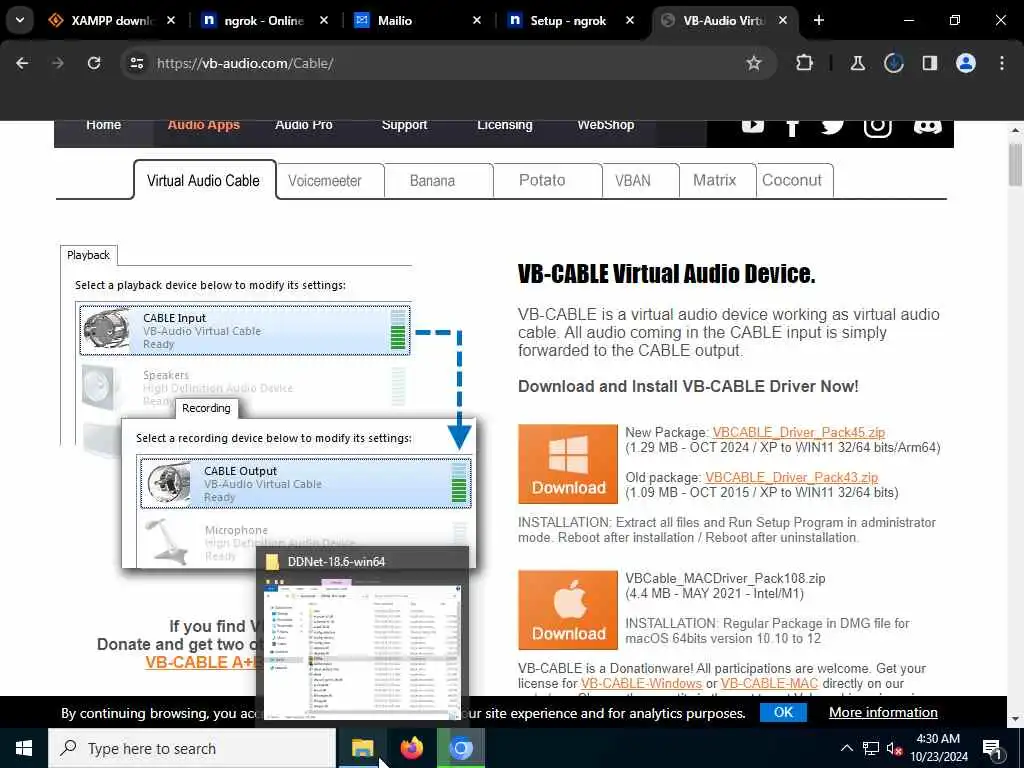Visit VB-Audio Instagram icon
The image size is (1024, 768).
877,128
